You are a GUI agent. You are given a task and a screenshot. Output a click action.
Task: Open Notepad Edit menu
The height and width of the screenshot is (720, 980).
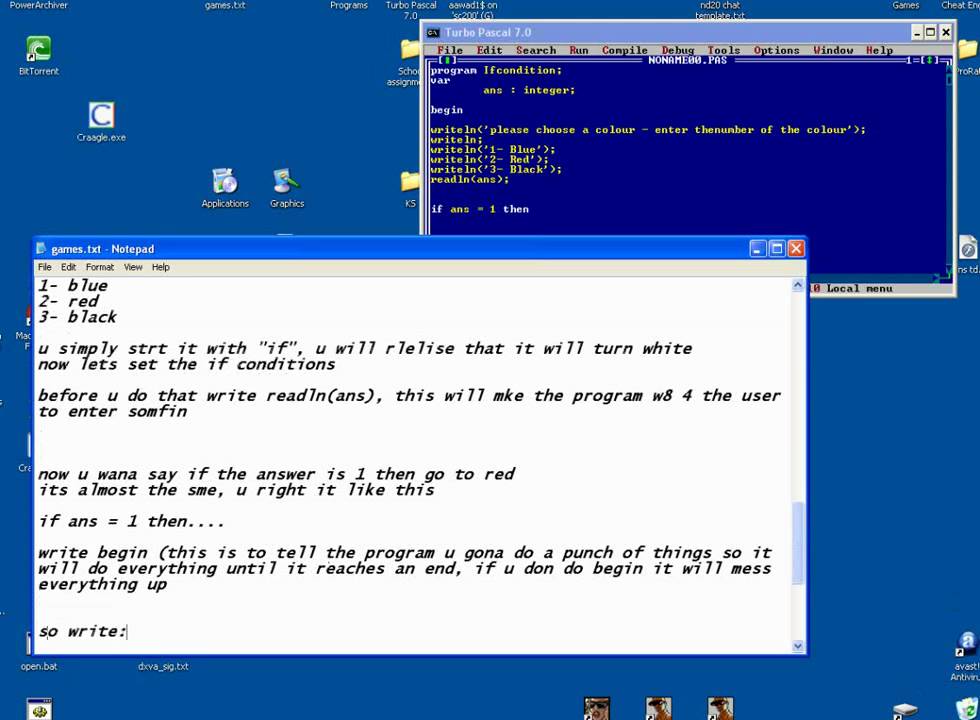68,267
